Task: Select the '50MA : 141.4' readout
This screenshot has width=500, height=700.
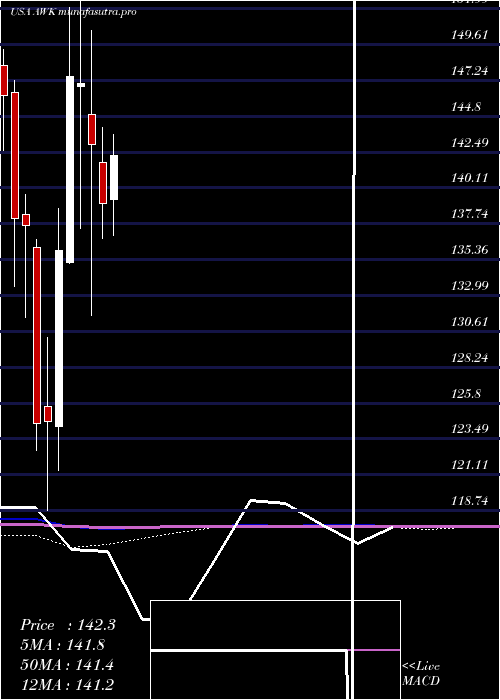Action: (x=67, y=665)
